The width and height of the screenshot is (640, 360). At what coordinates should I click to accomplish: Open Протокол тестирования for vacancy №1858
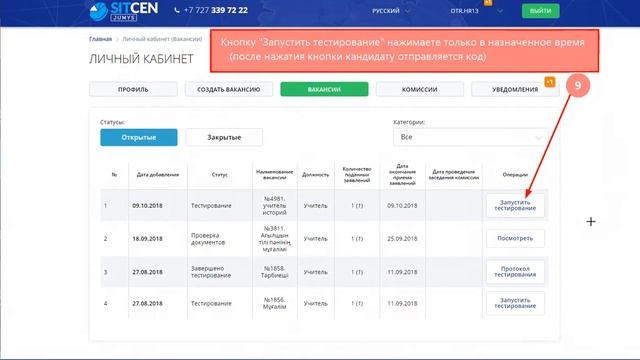(515, 272)
